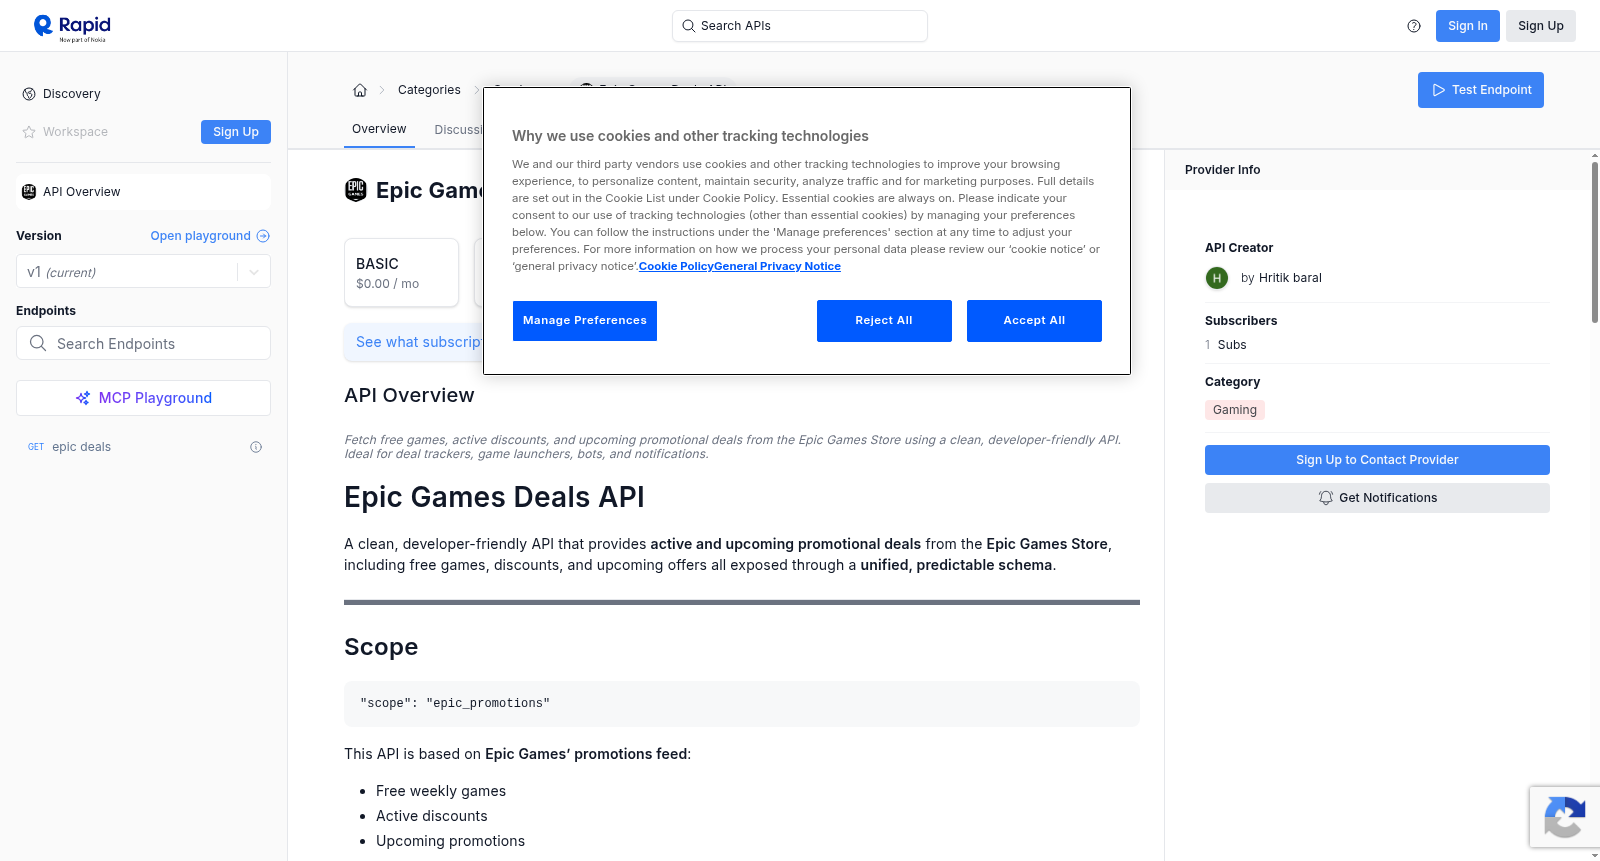Click the info icon on epic deals endpoint
The width and height of the screenshot is (1600, 861).
pos(256,447)
